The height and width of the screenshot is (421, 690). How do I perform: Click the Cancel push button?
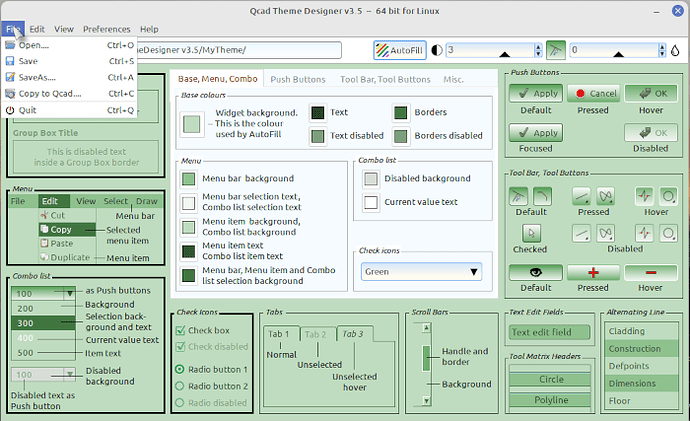(593, 94)
